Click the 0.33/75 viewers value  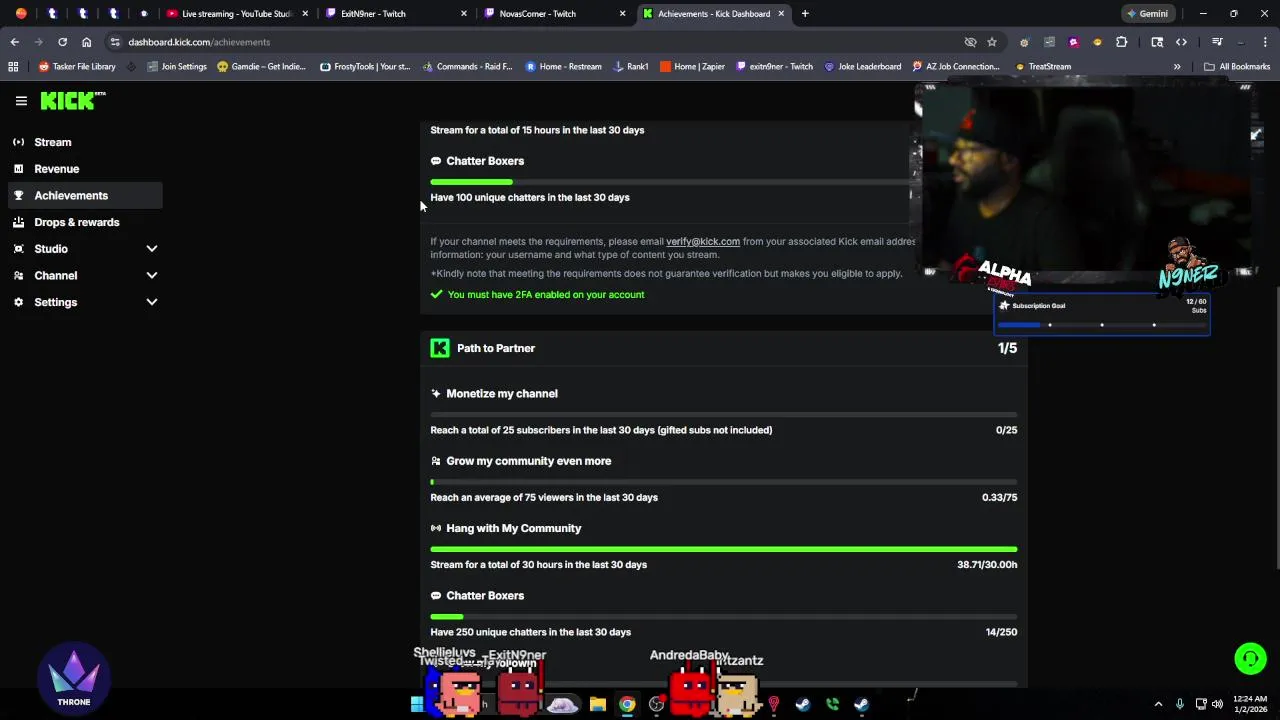coord(999,497)
